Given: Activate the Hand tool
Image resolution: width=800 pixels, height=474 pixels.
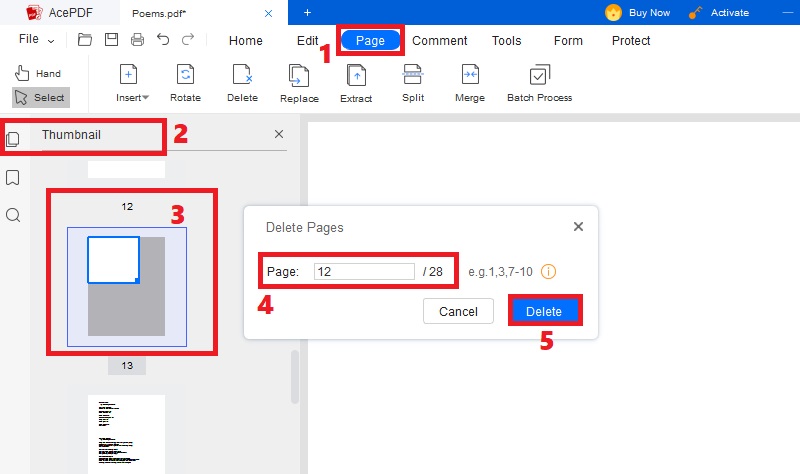Looking at the screenshot, I should point(38,73).
